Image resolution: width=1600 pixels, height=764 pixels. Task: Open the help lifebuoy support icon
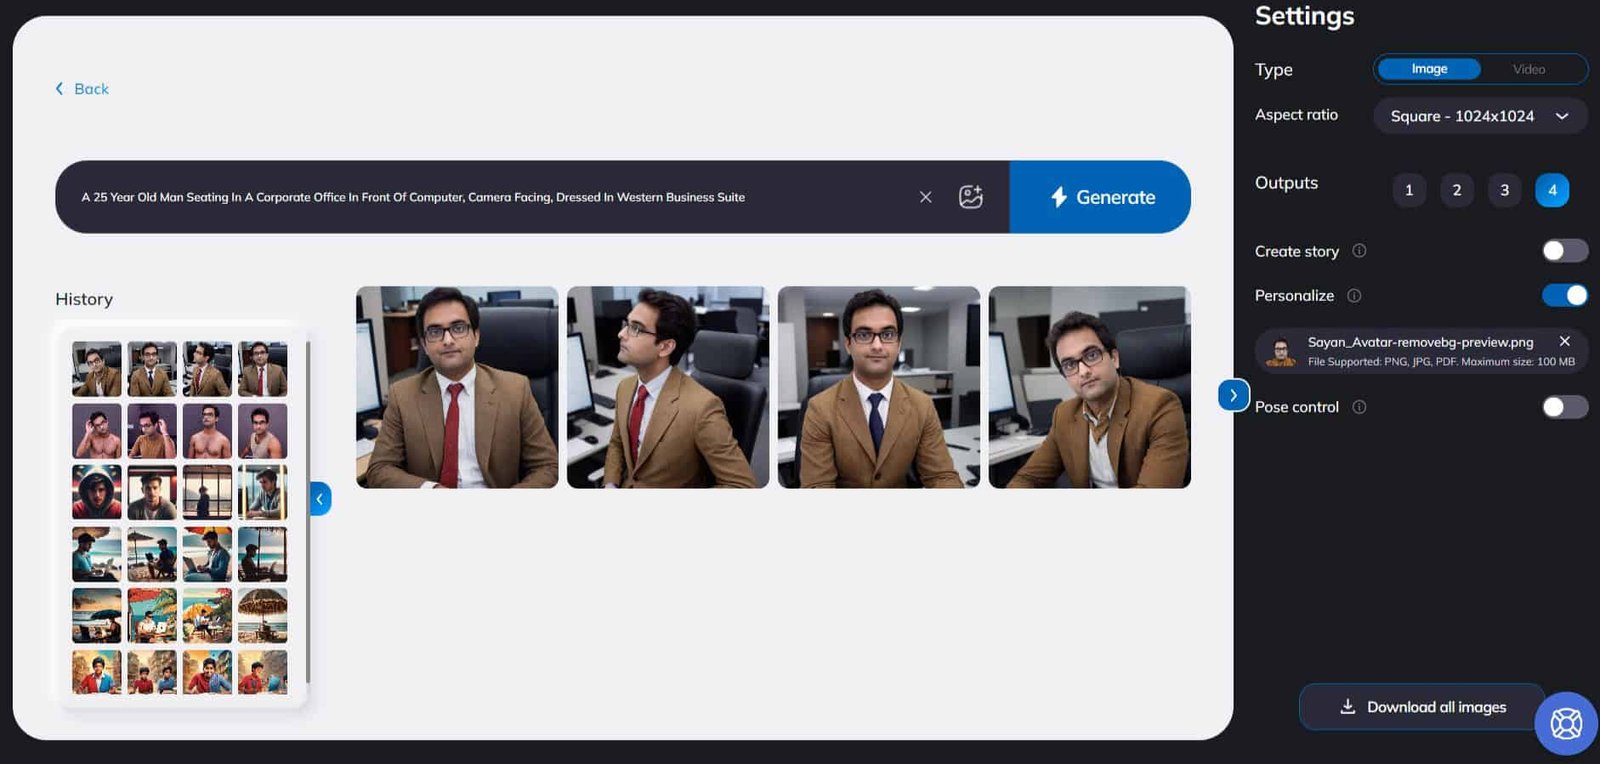[1566, 723]
